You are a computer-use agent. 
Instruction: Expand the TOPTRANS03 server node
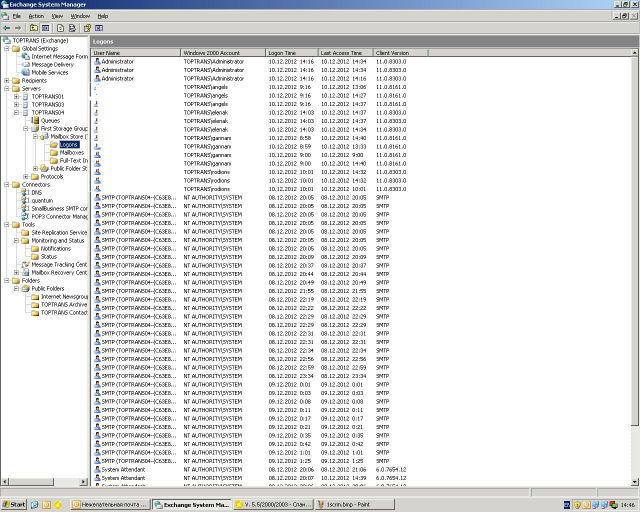(x=16, y=105)
